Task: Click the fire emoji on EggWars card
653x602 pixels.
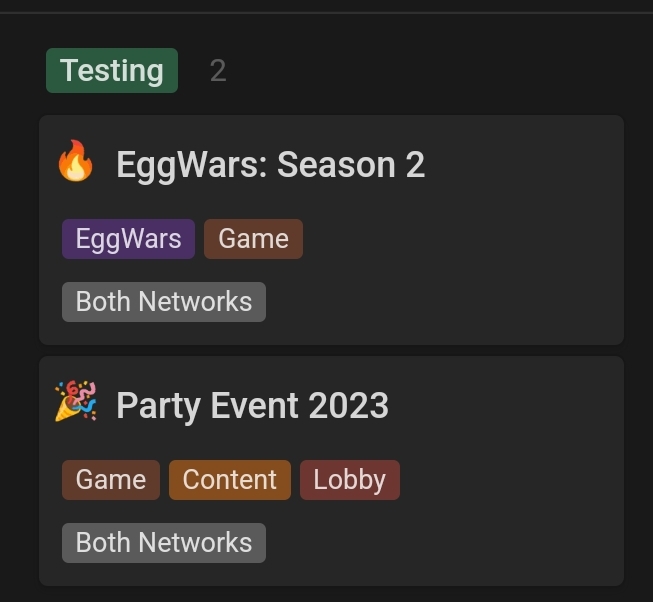Action: click(x=75, y=161)
